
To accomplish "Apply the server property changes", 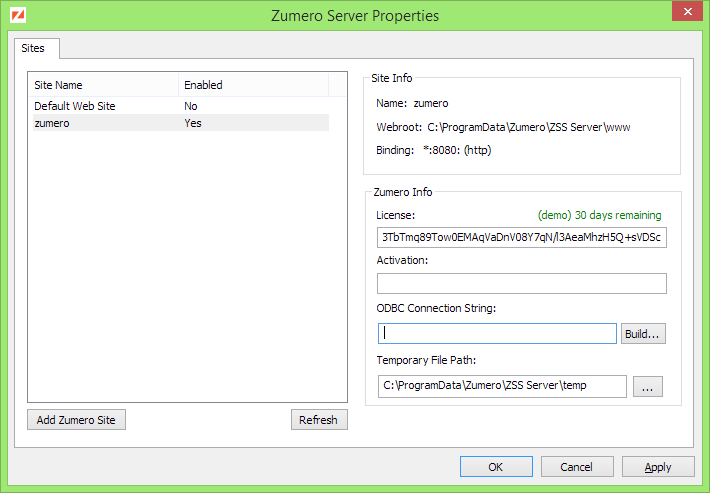I will click(x=658, y=467).
